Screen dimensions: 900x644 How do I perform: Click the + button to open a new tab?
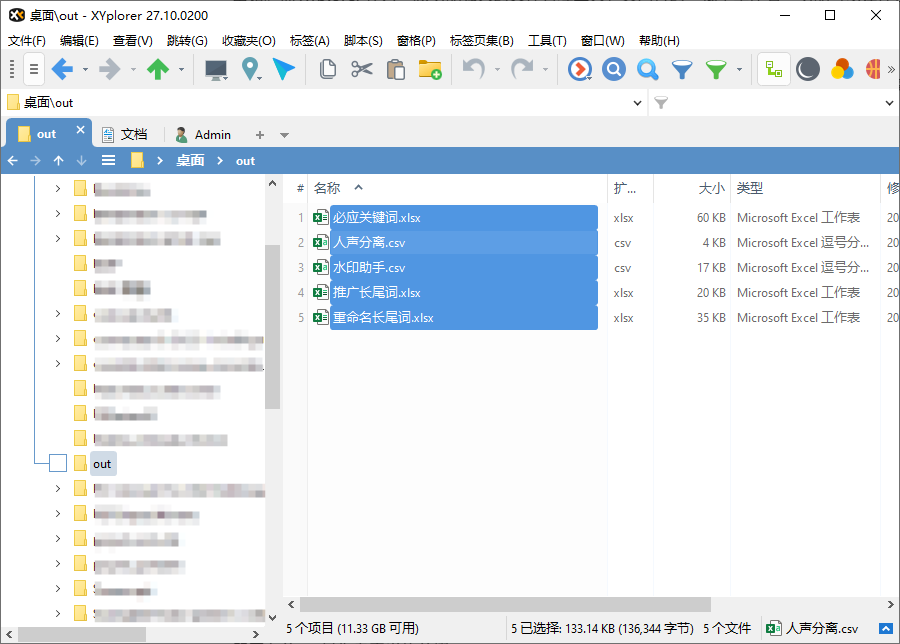tap(258, 133)
